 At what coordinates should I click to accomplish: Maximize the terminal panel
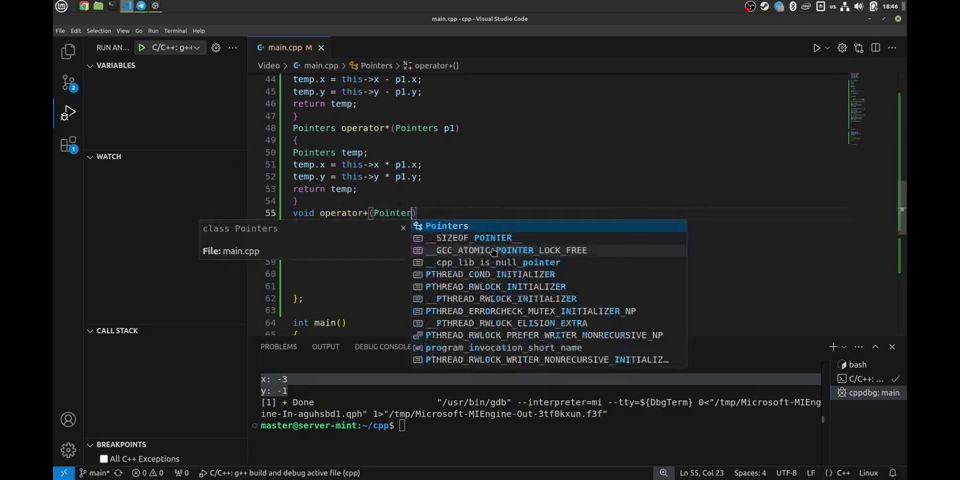(x=876, y=347)
